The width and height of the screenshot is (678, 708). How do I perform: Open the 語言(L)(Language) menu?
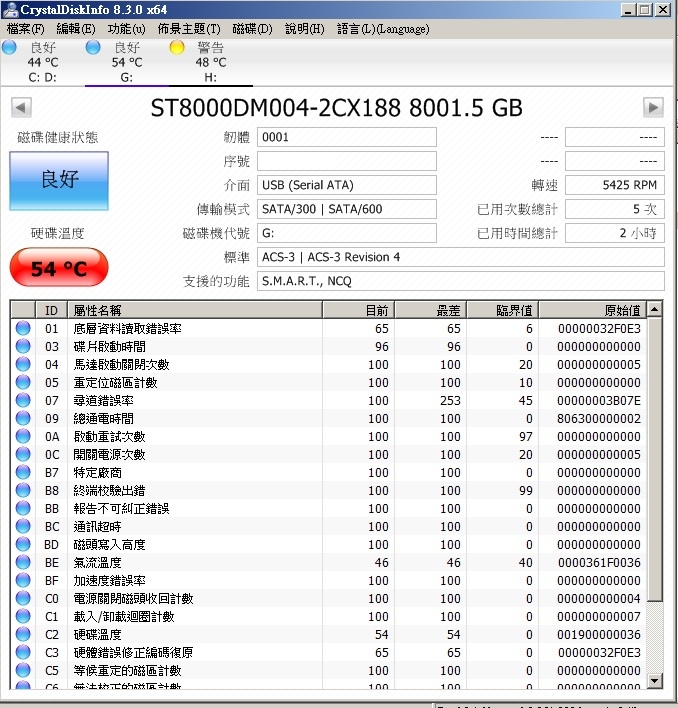(383, 29)
